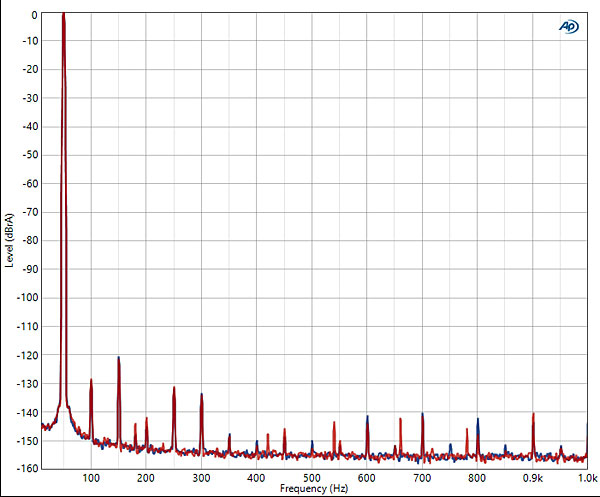Click the "-100" Level axis tick label
Screen dimensions: 600x497
(x=28, y=298)
